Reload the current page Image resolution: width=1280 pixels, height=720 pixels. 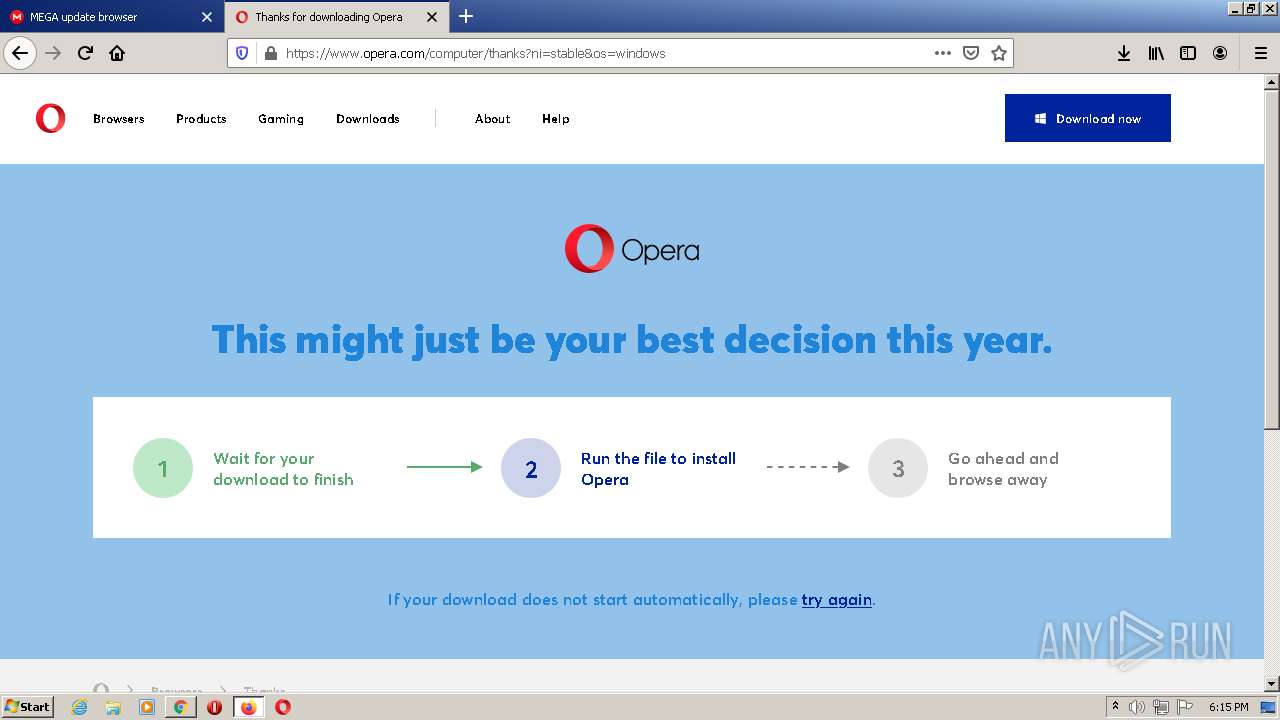point(85,53)
